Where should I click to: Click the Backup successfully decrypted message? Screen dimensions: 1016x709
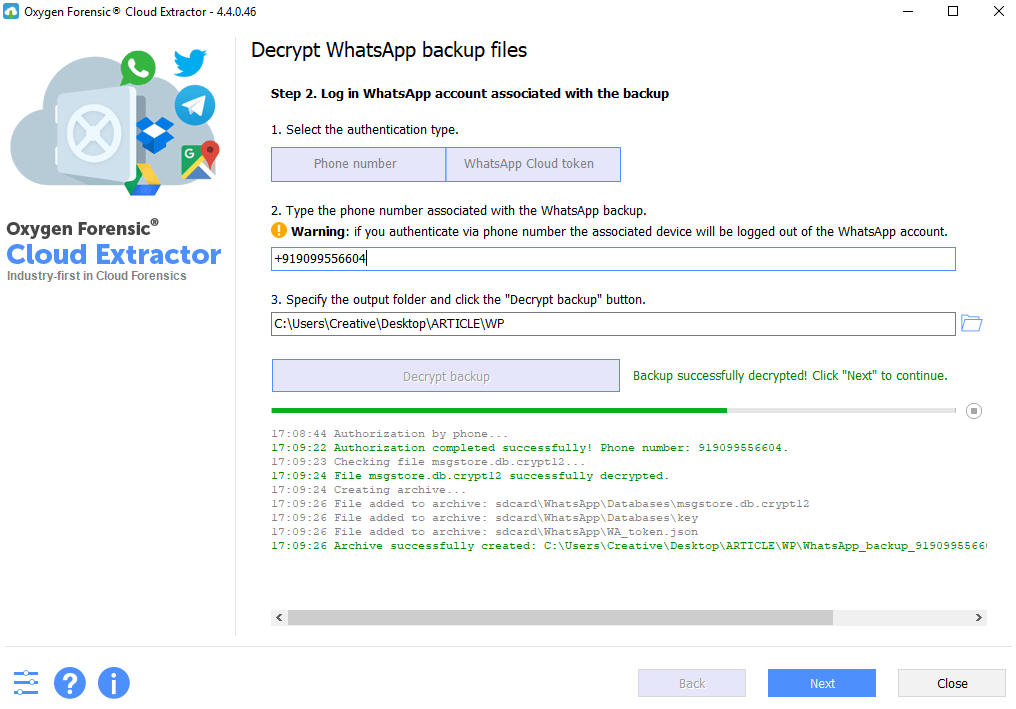(790, 376)
